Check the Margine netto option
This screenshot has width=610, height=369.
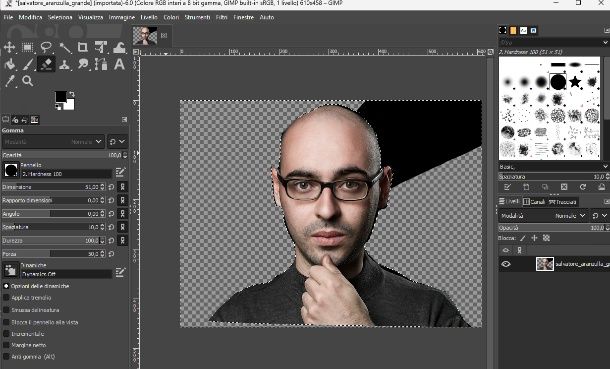click(x=6, y=345)
